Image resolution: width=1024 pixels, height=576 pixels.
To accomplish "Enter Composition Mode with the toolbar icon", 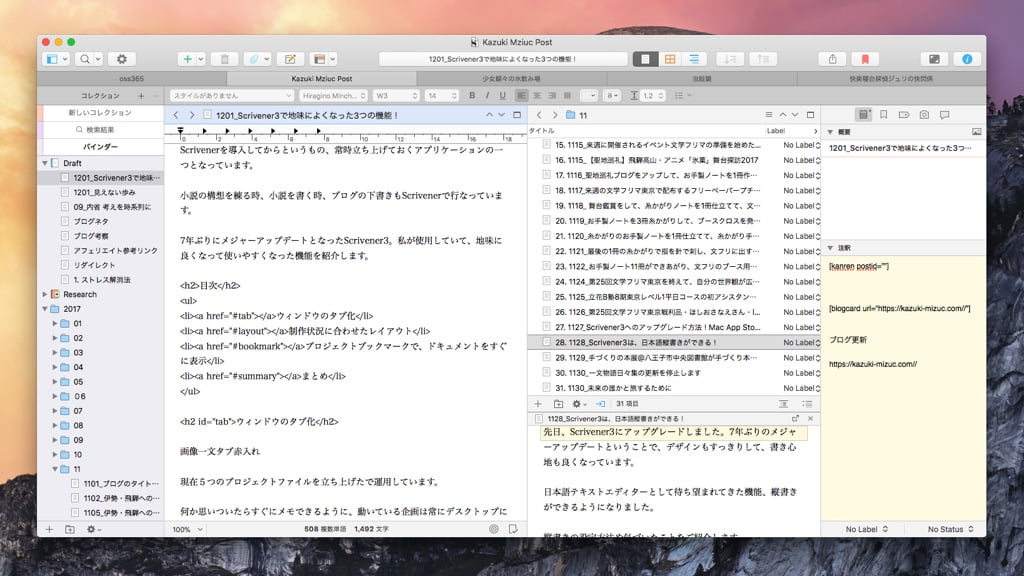I will tap(934, 59).
